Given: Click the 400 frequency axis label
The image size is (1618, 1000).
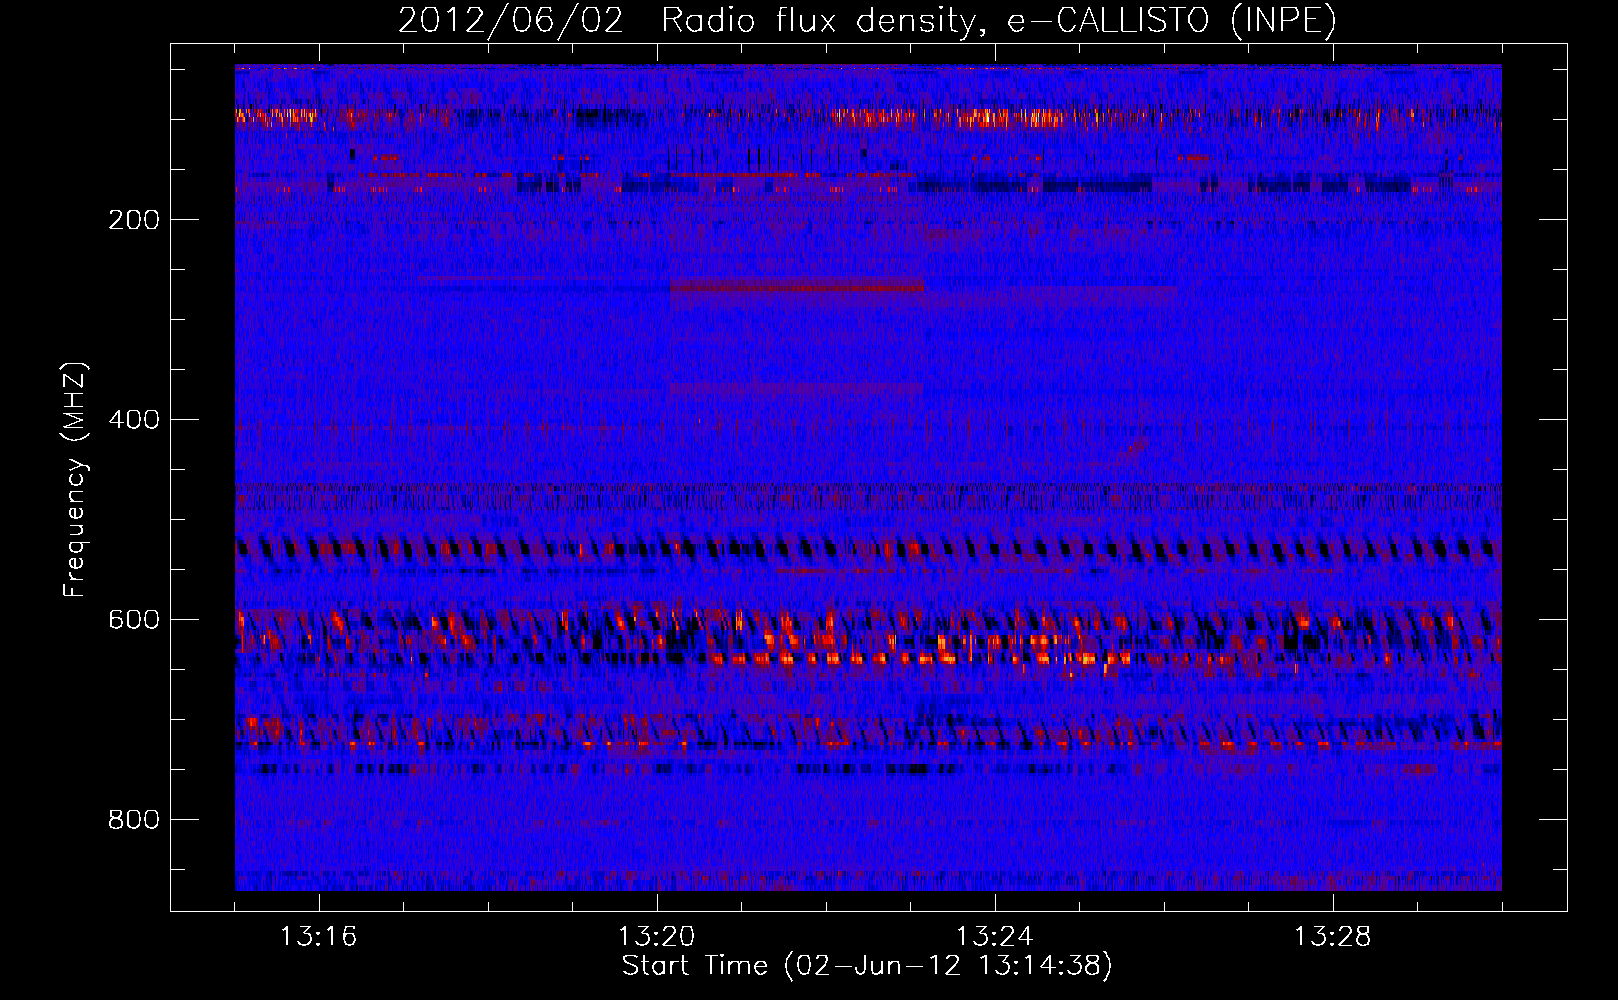Looking at the screenshot, I should coord(134,420).
